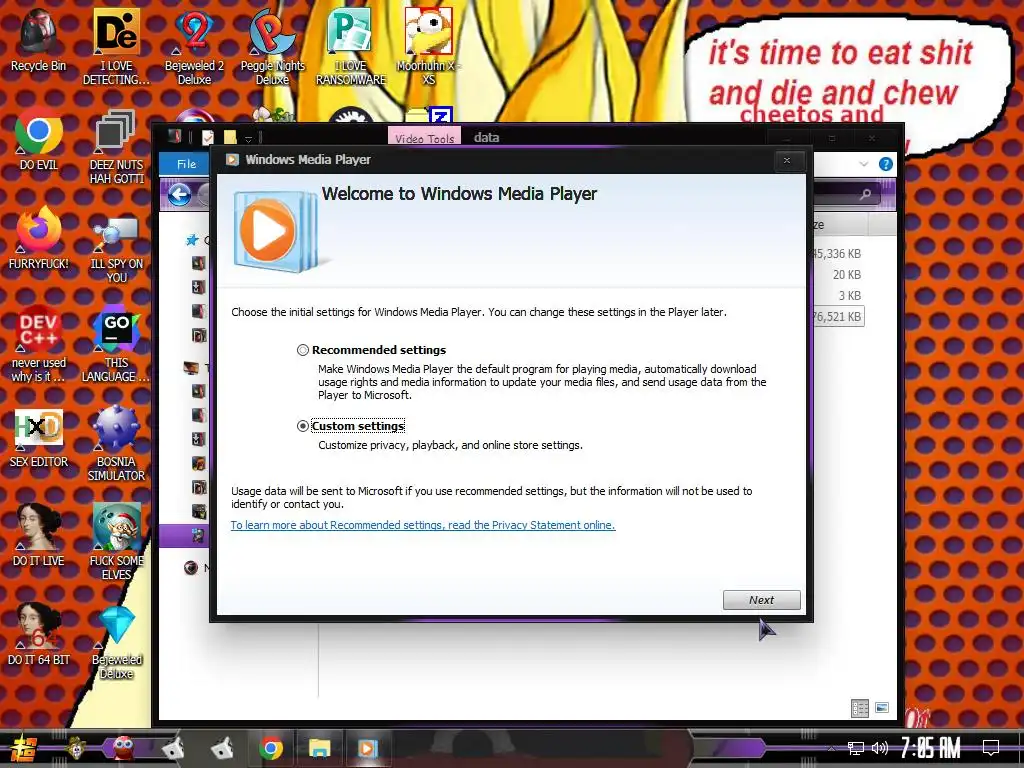Viewport: 1024px width, 768px height.
Task: Launch Moorhuhn X-XS from the desktop
Action: pos(428,47)
